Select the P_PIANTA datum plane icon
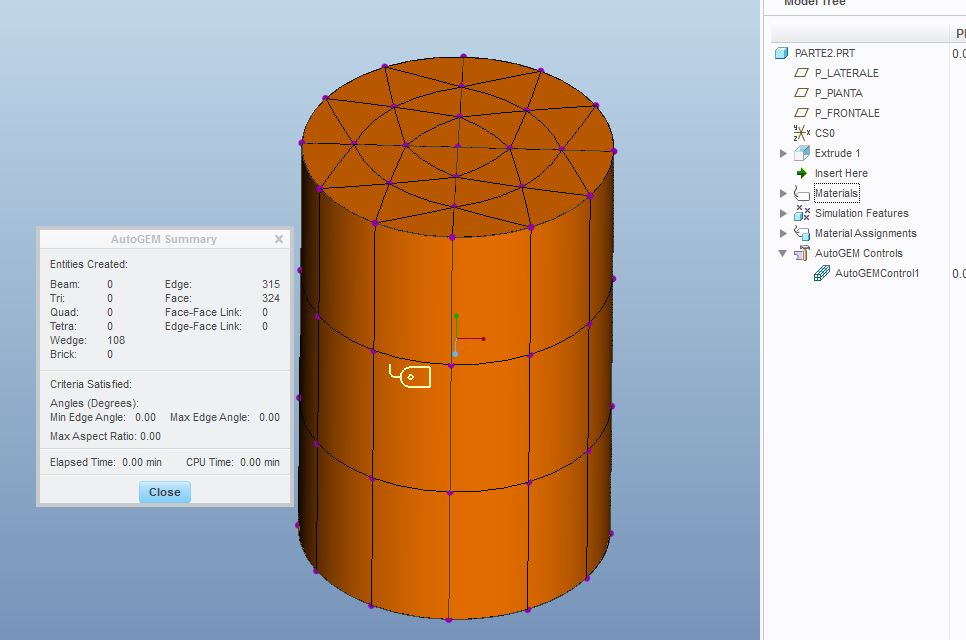 pyautogui.click(x=801, y=93)
